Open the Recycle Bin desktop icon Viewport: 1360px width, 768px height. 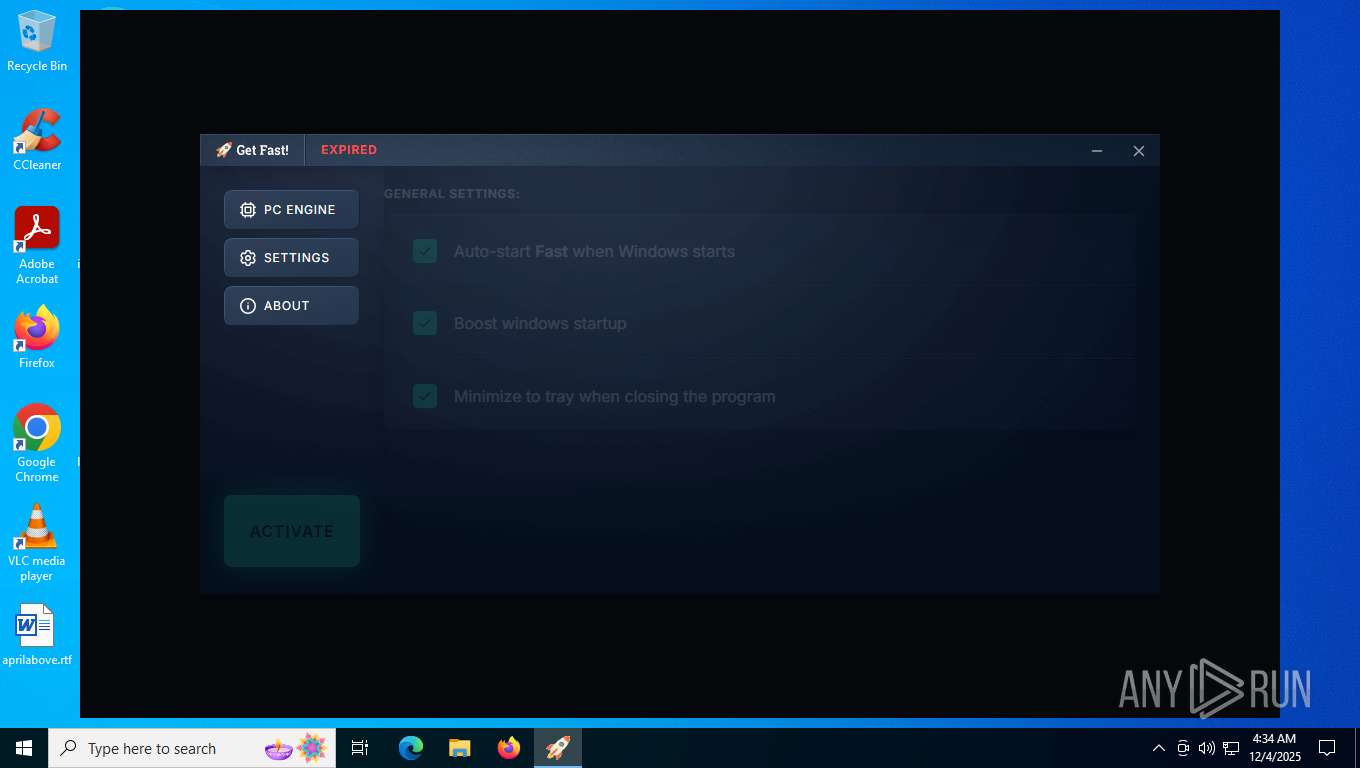click(37, 41)
